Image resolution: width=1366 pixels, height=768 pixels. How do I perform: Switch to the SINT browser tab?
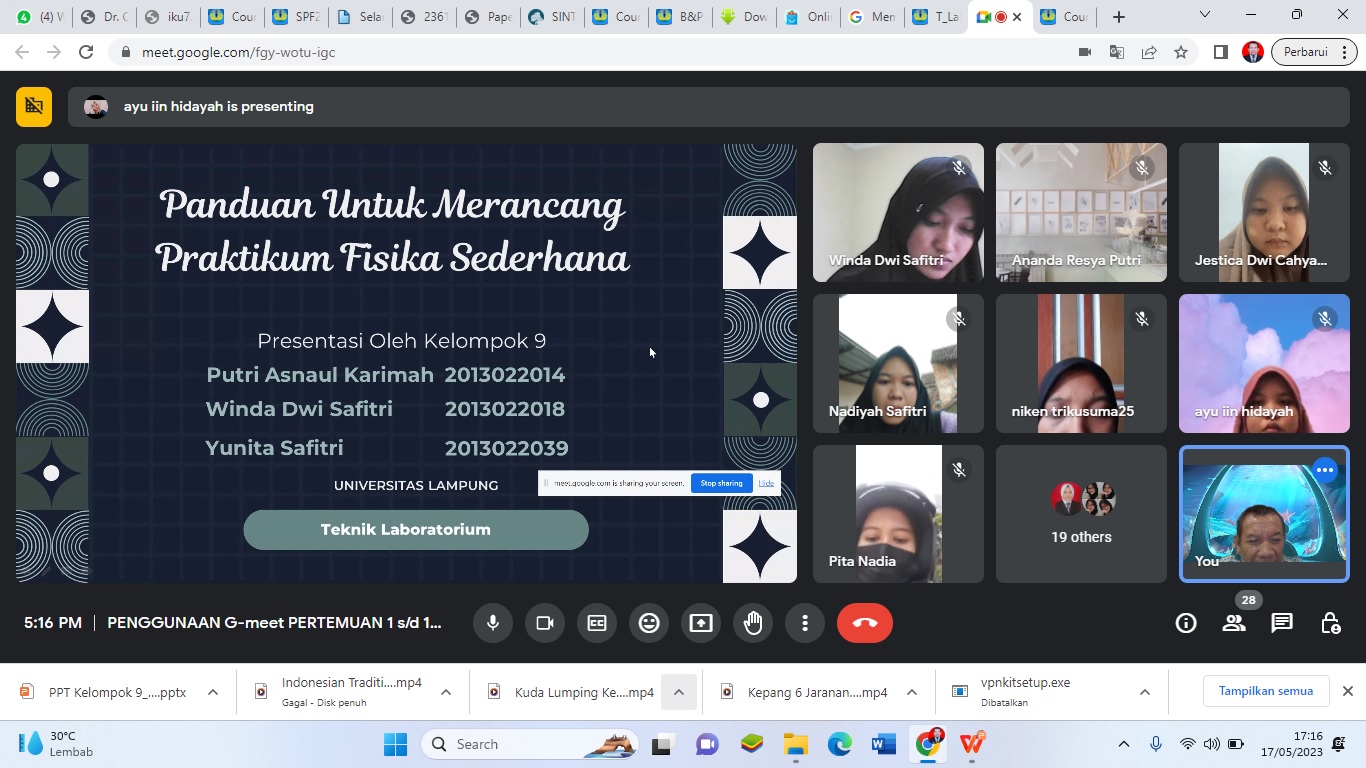coord(554,17)
